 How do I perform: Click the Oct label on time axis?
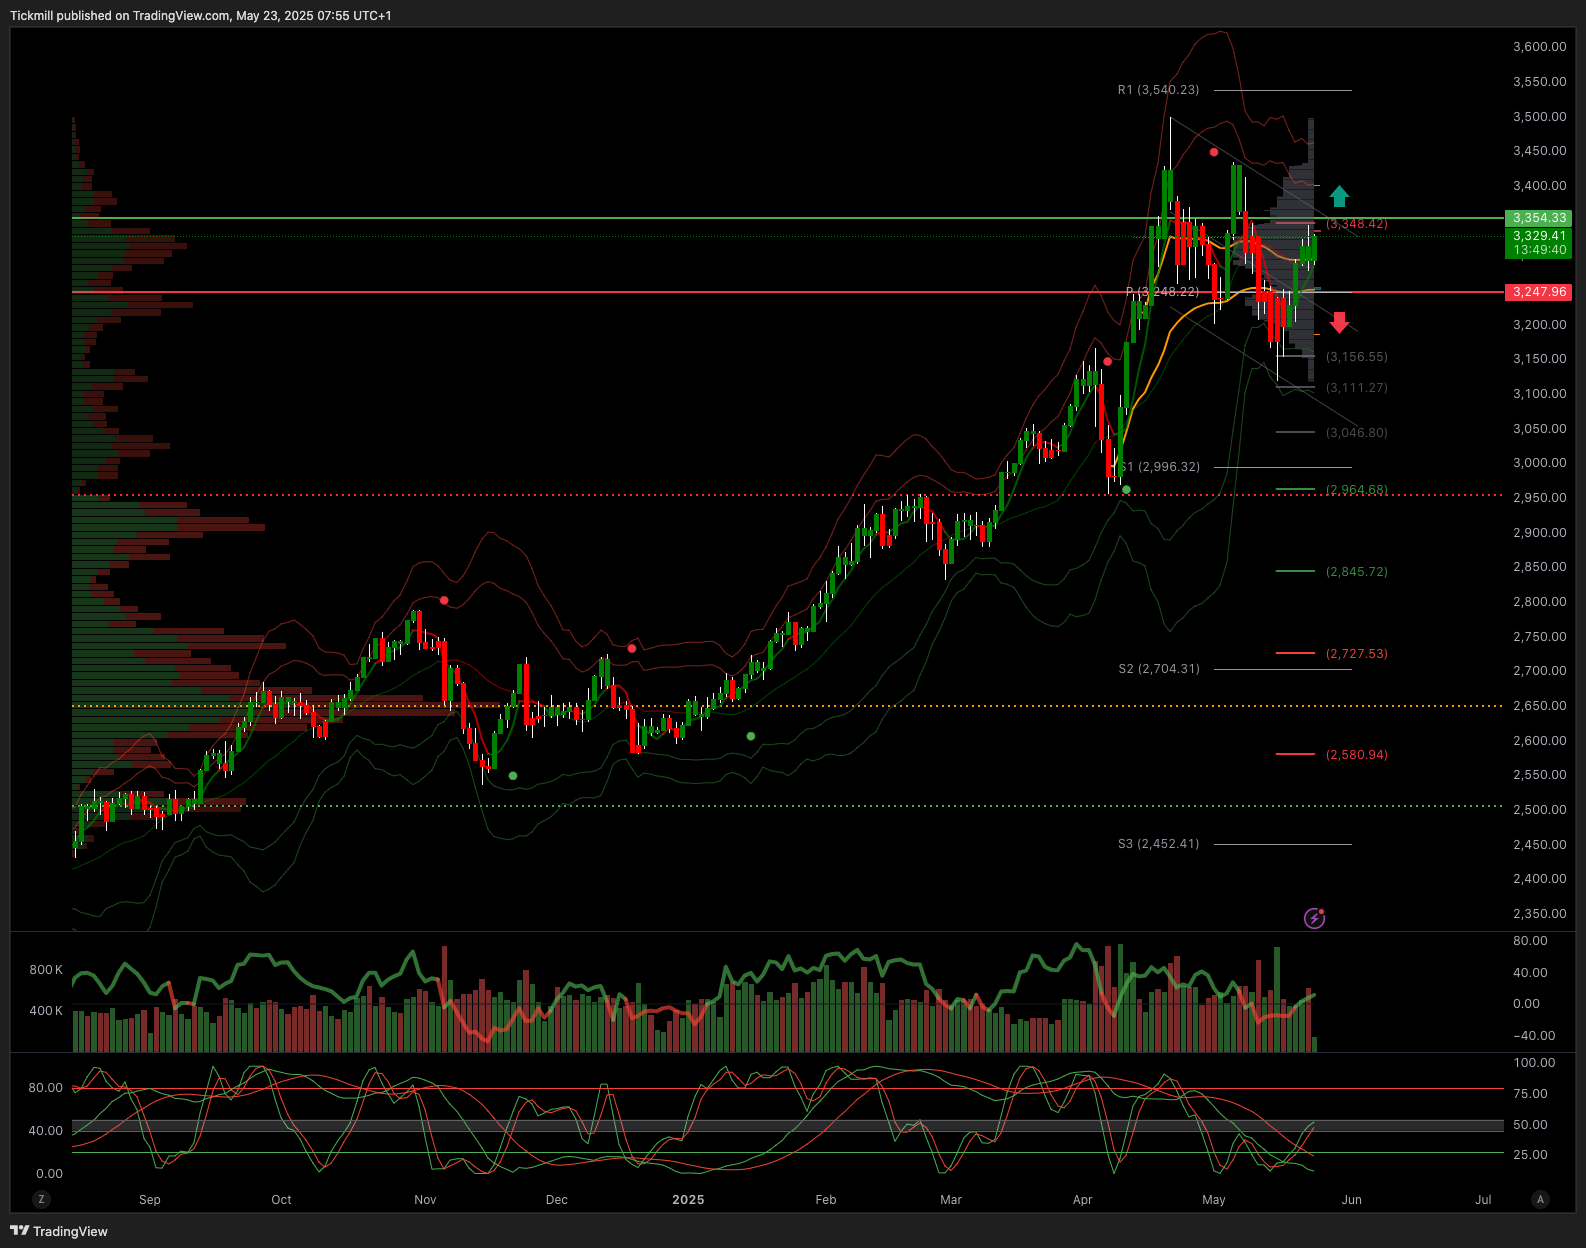click(x=282, y=1200)
